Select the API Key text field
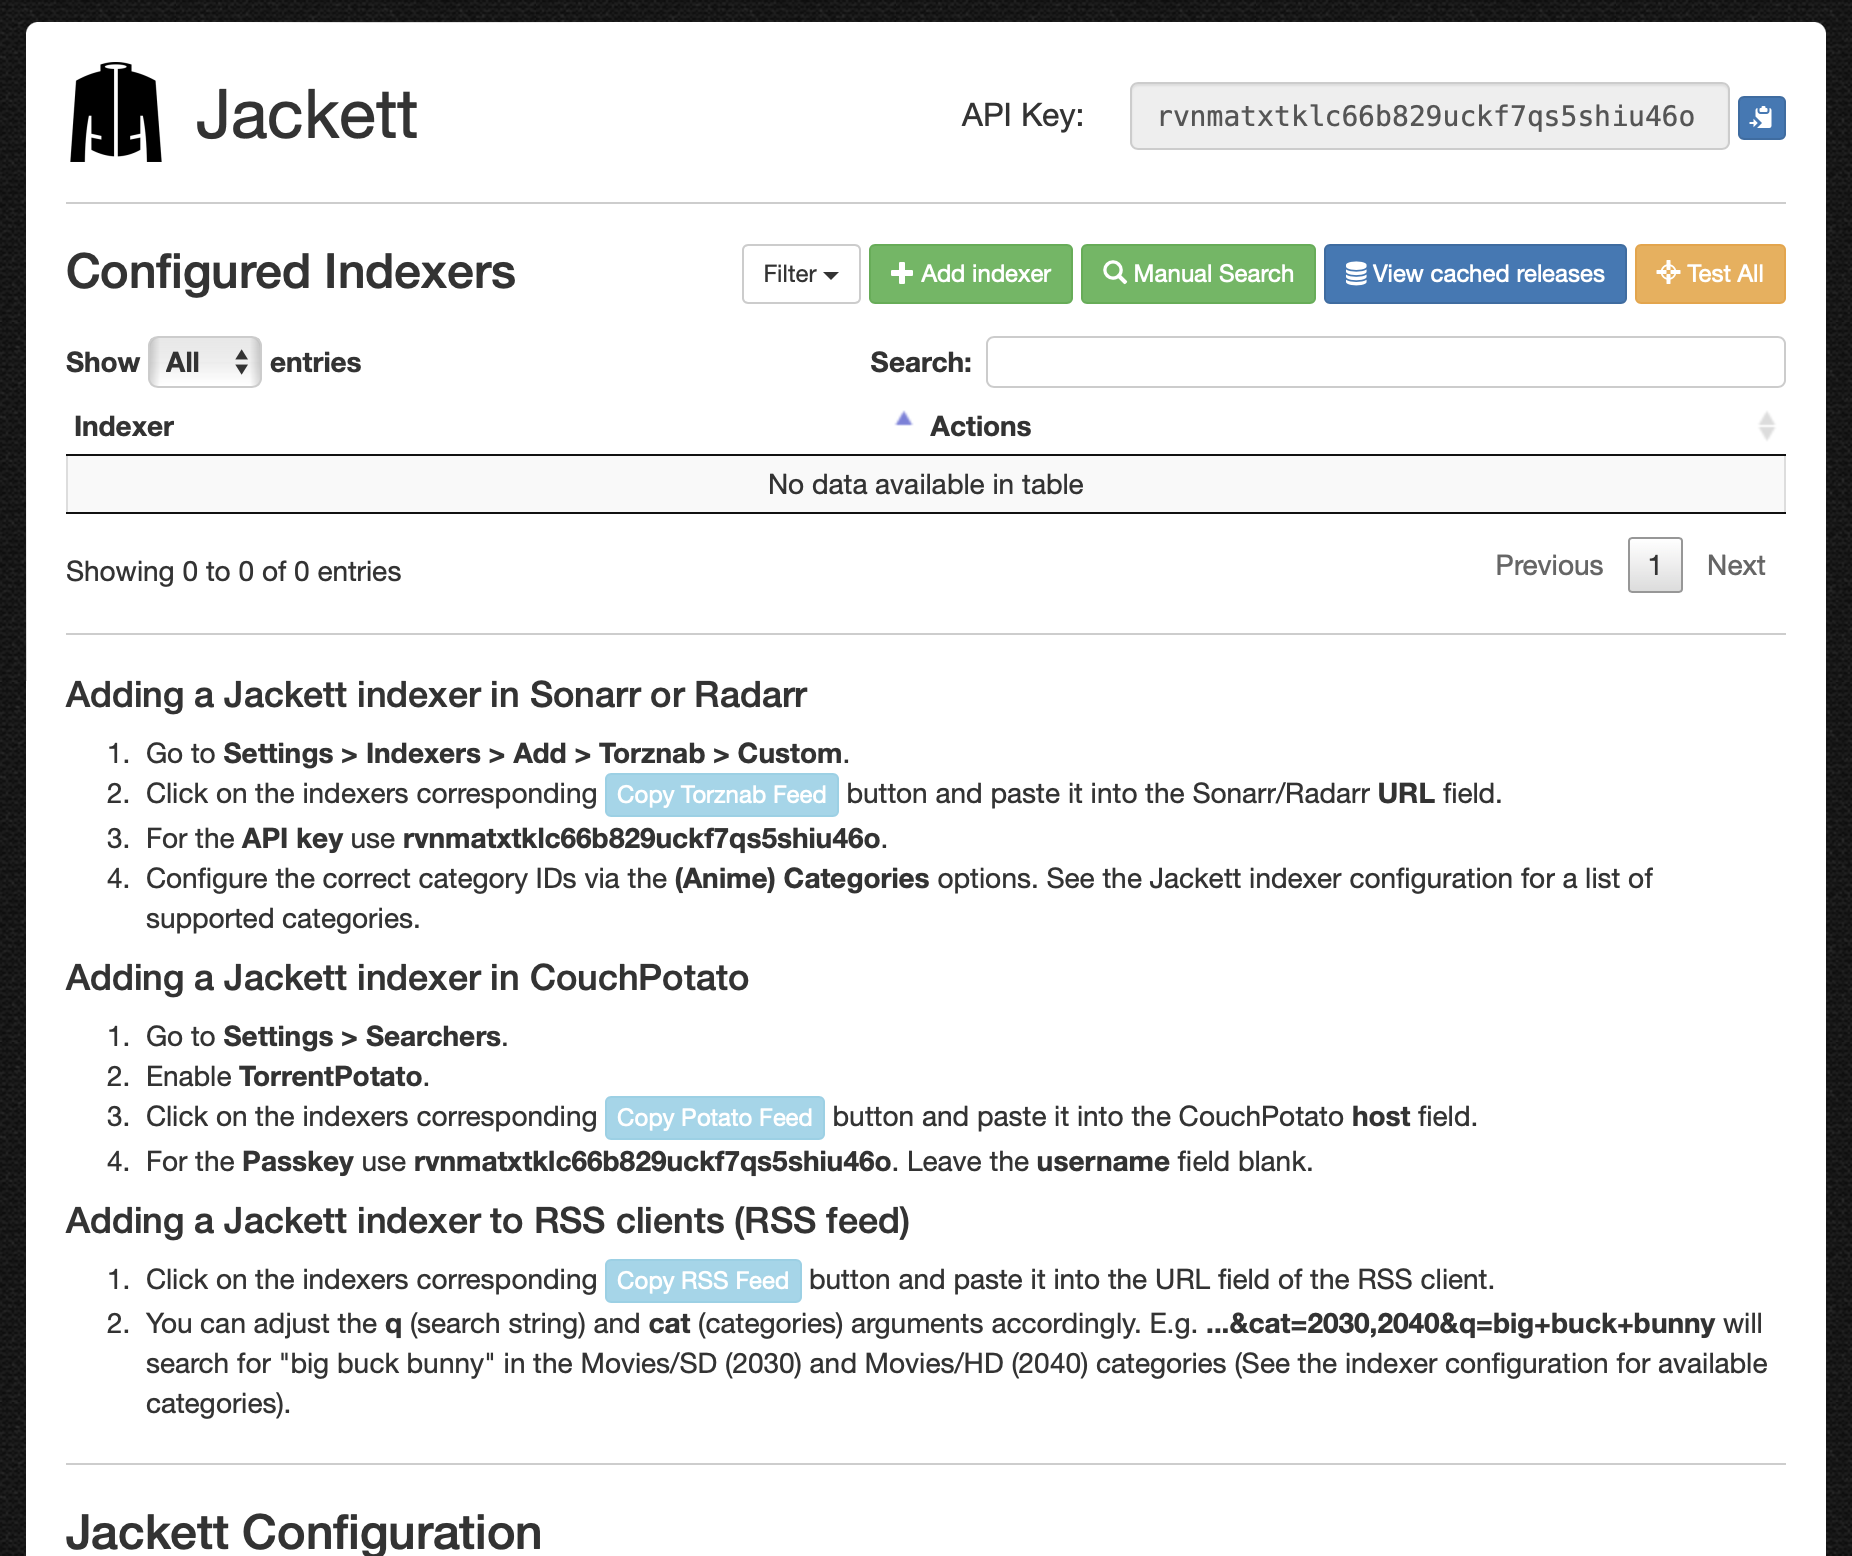Screen dimensions: 1852x1556 pos(1429,116)
